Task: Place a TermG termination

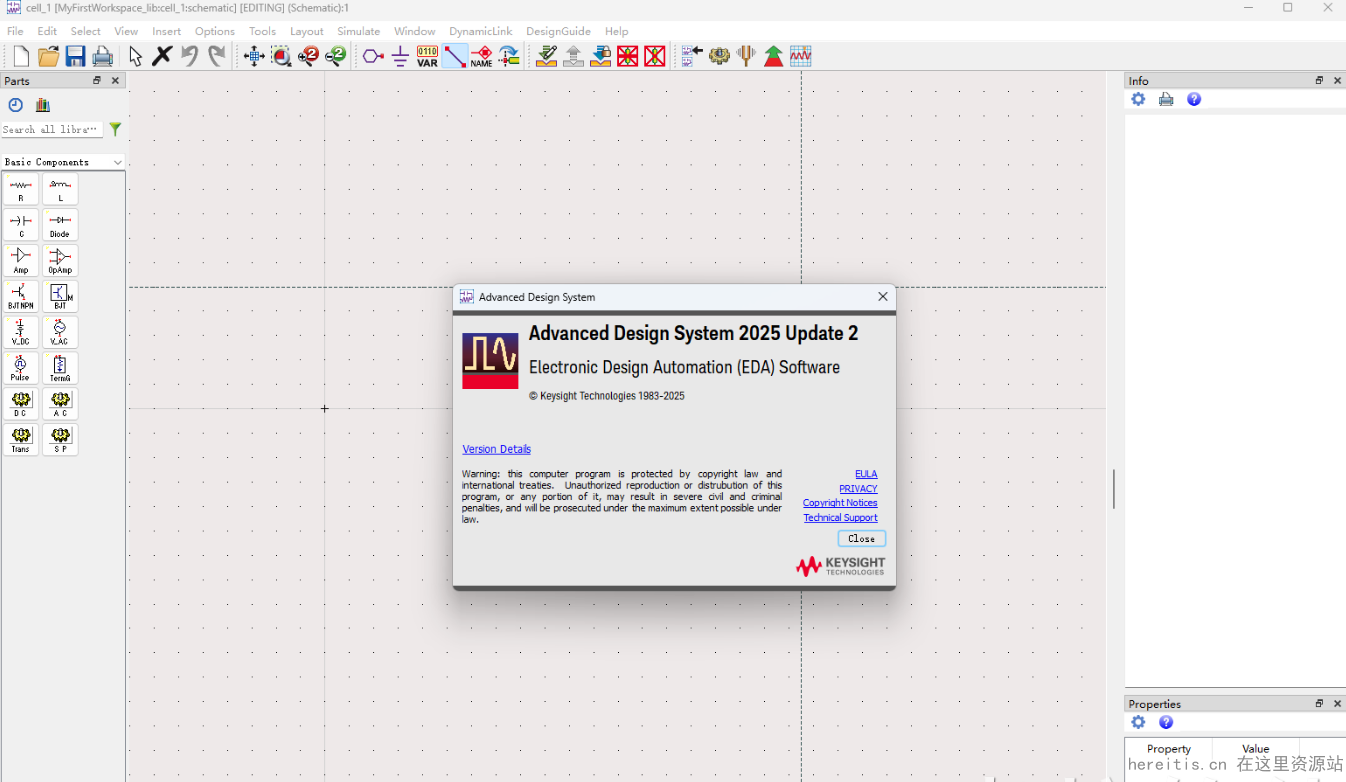Action: (x=60, y=368)
